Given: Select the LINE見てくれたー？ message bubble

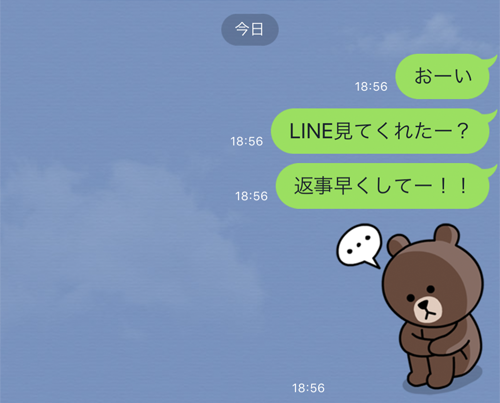Looking at the screenshot, I should (x=383, y=131).
